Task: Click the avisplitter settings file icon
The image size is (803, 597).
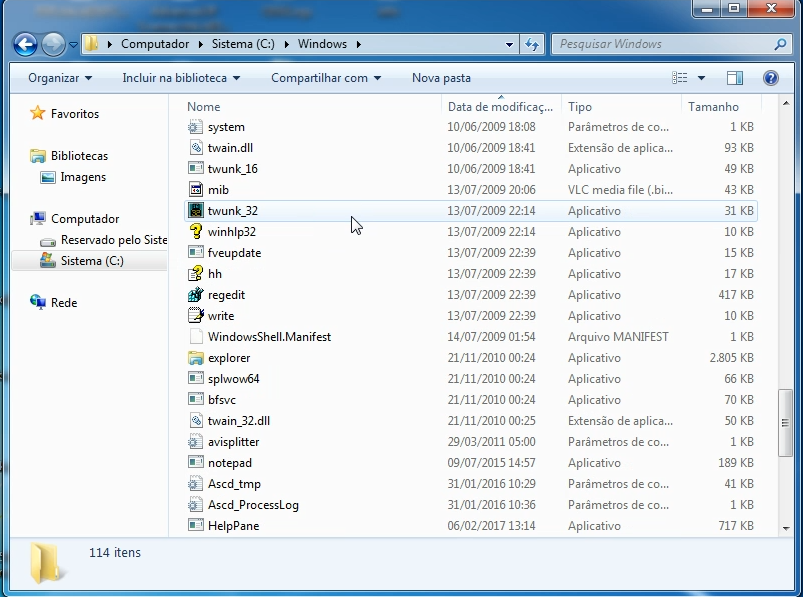Action: [196, 441]
